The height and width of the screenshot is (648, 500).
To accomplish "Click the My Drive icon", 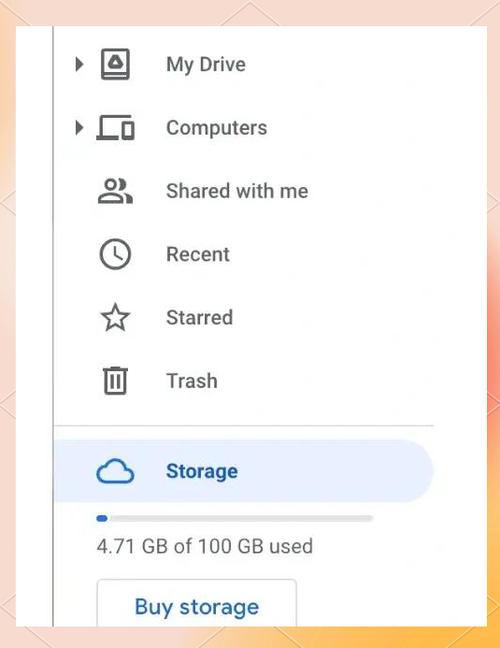I will point(115,64).
